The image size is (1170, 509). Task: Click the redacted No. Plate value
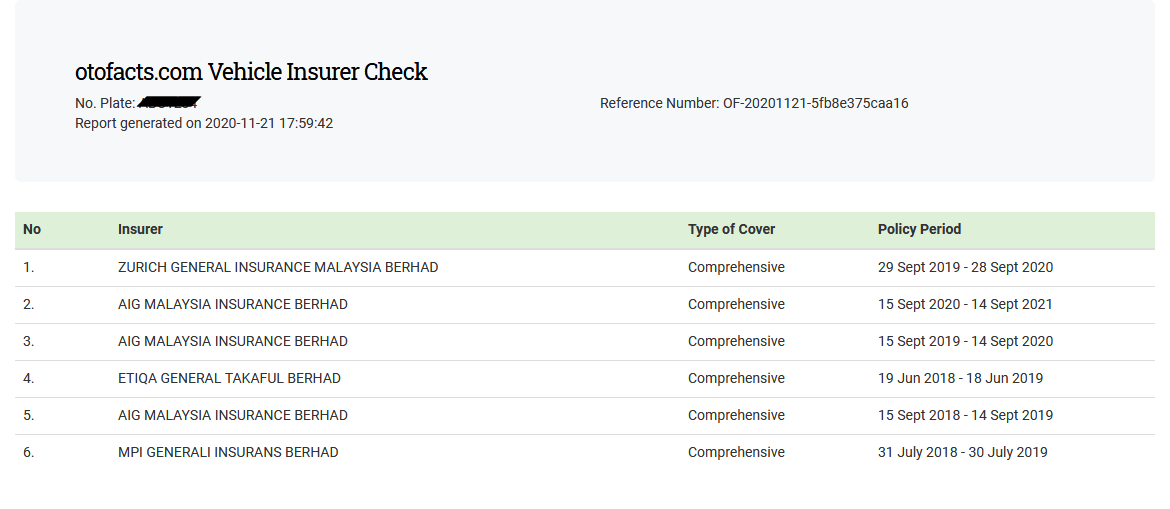coord(169,103)
